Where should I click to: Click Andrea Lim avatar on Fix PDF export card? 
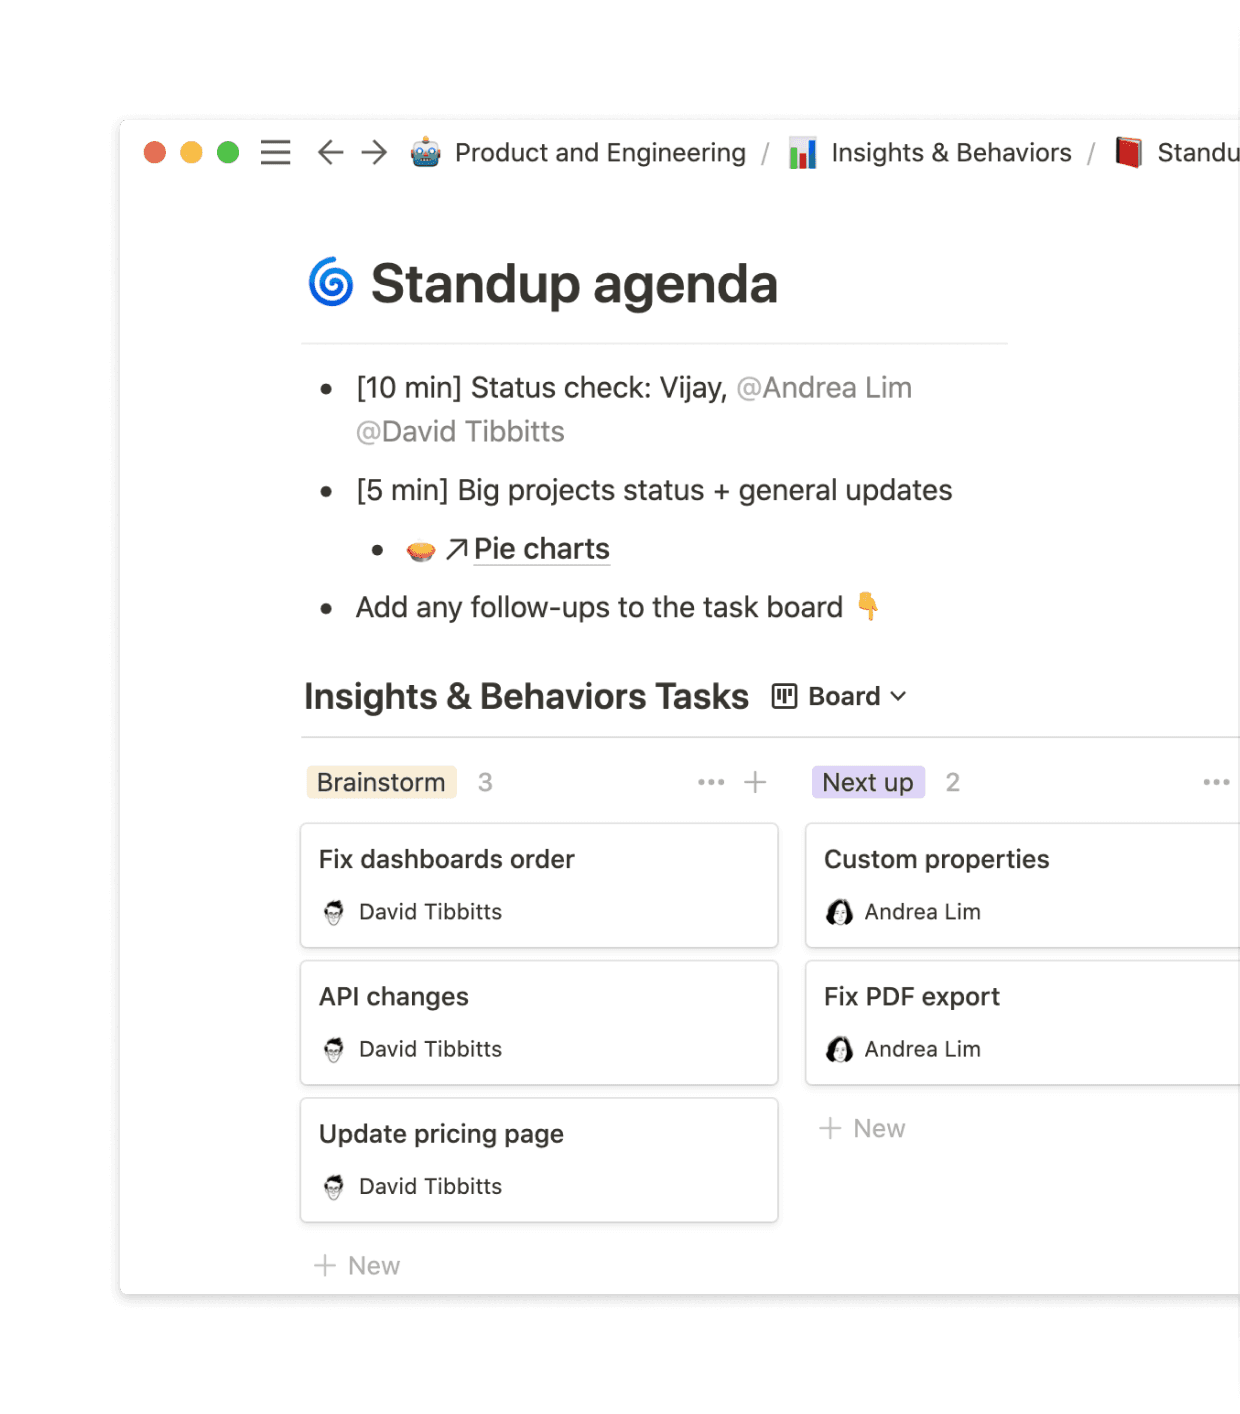(840, 1049)
